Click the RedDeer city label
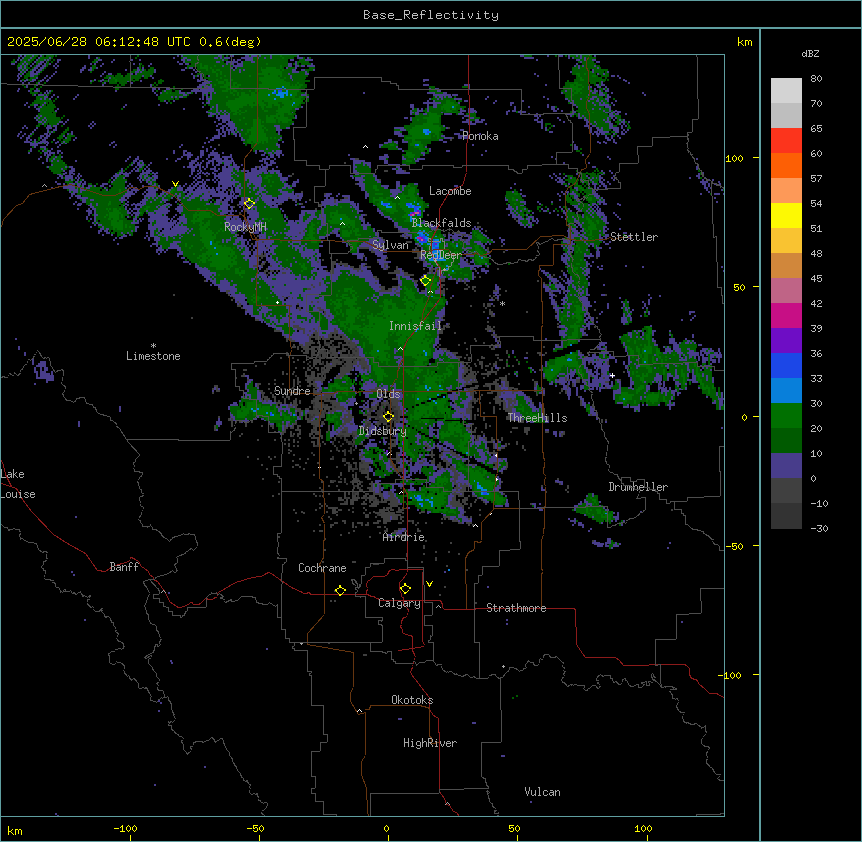This screenshot has height=842, width=862. click(441, 255)
